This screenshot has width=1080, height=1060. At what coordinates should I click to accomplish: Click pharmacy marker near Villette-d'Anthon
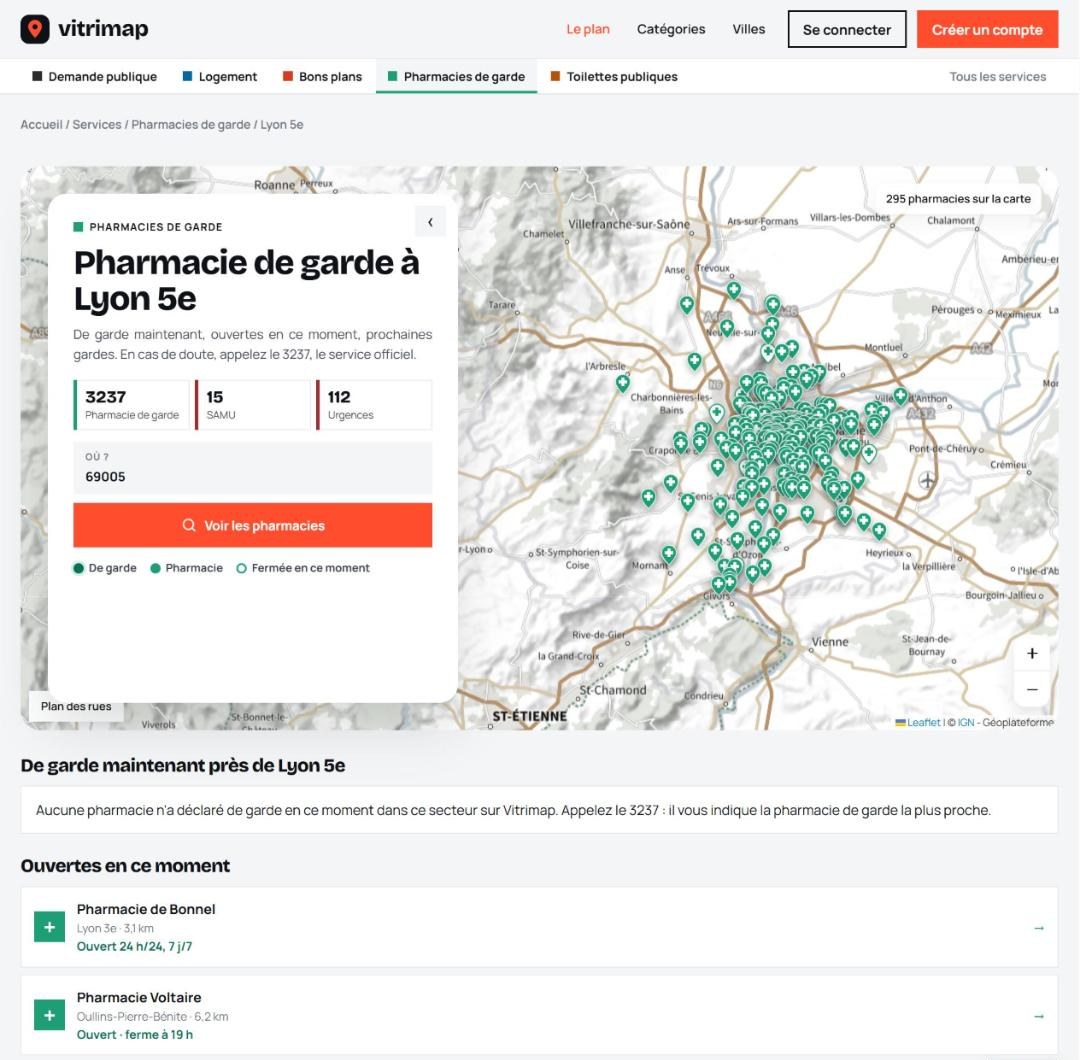900,395
